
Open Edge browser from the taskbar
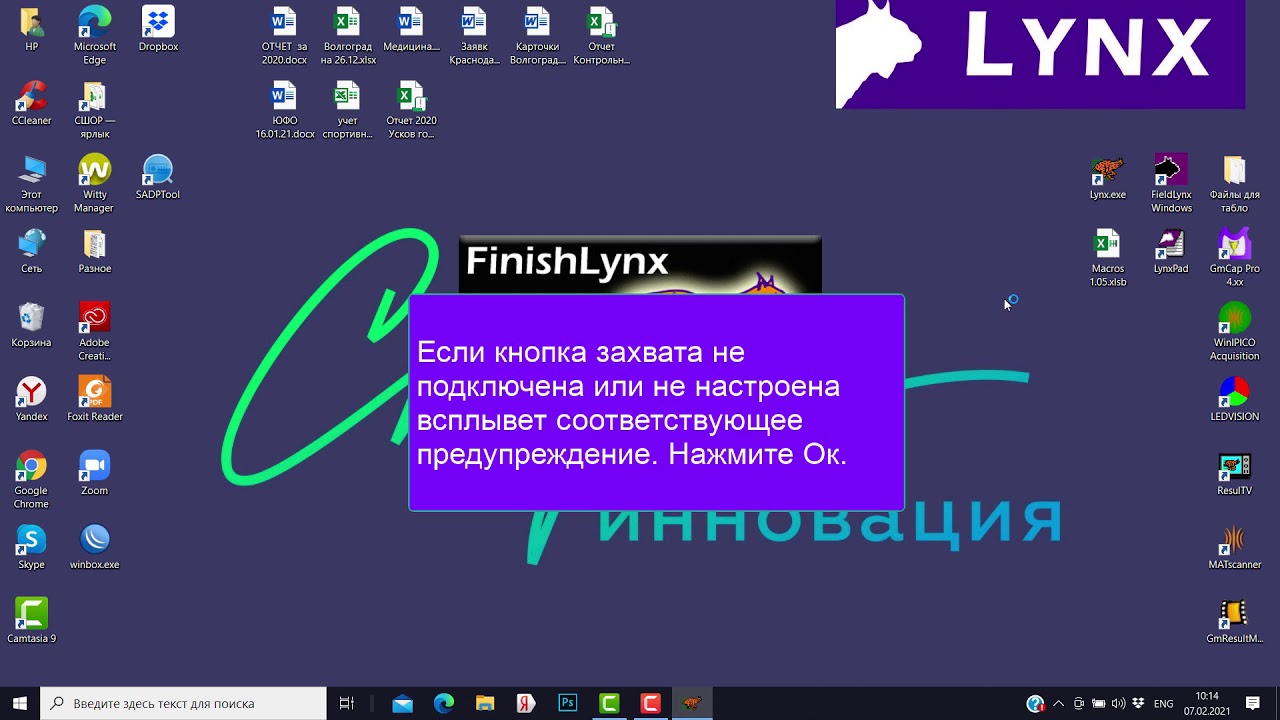(444, 703)
